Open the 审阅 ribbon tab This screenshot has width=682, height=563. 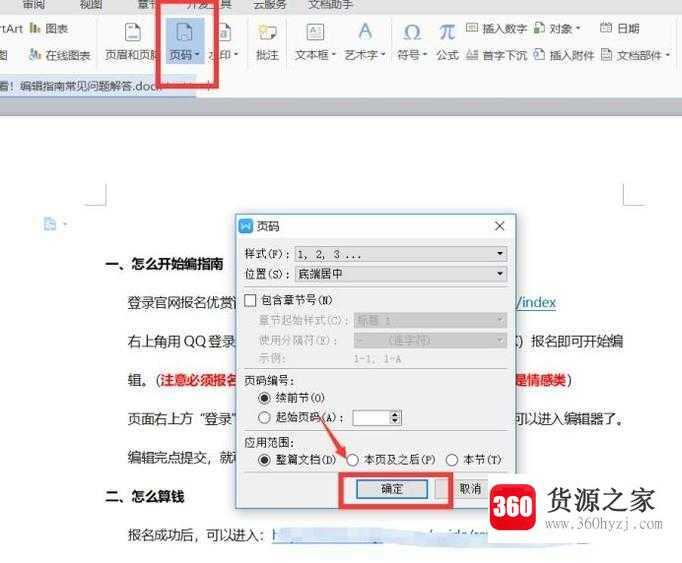(34, 4)
